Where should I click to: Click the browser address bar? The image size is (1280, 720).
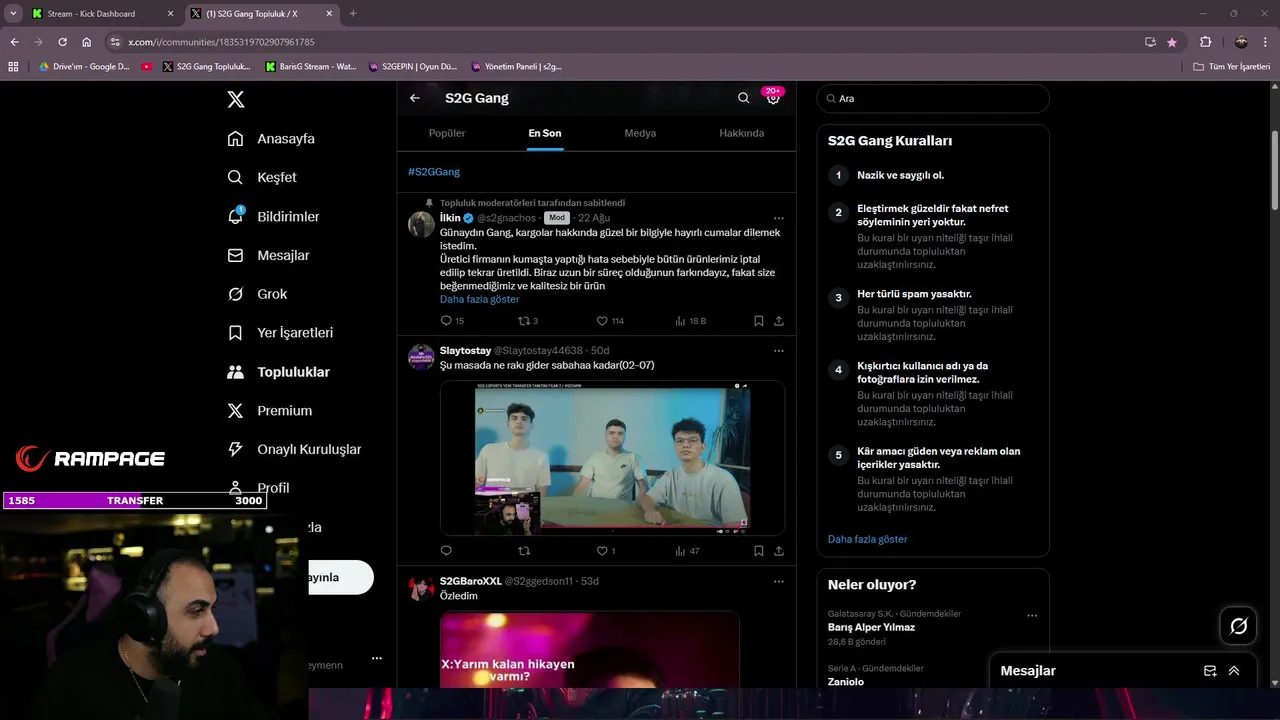point(630,42)
